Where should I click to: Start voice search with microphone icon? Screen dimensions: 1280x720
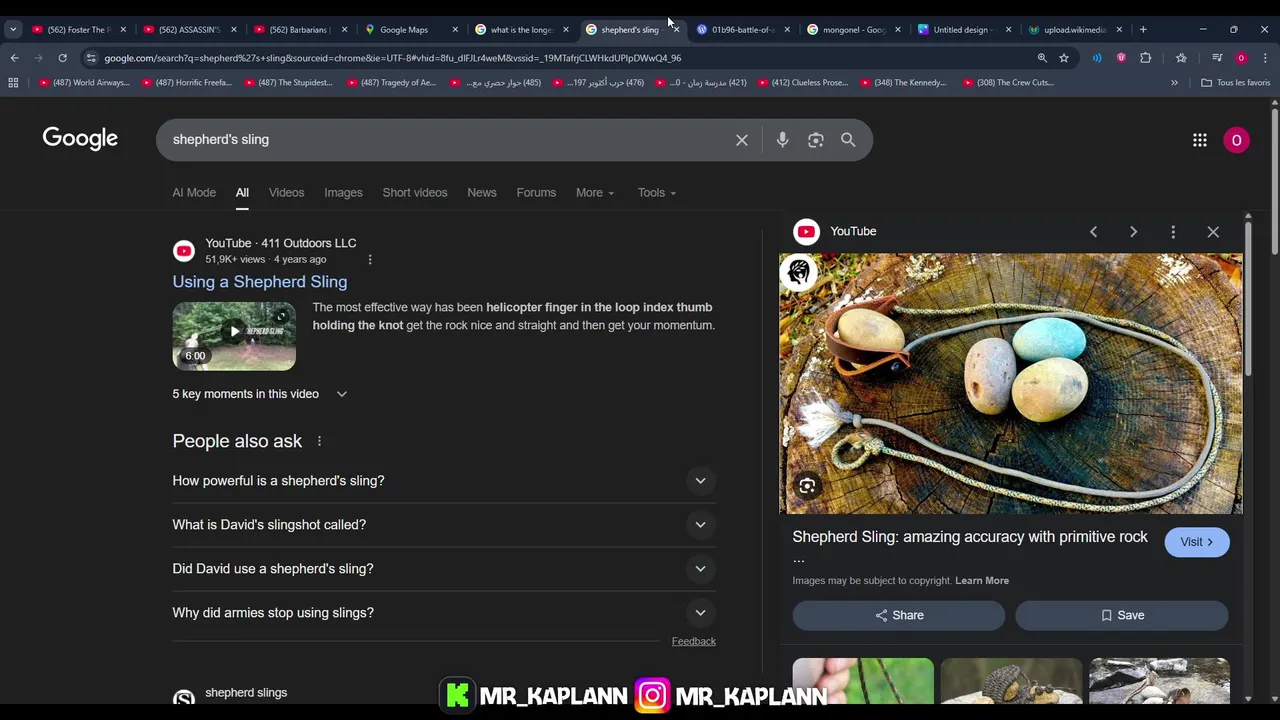783,140
